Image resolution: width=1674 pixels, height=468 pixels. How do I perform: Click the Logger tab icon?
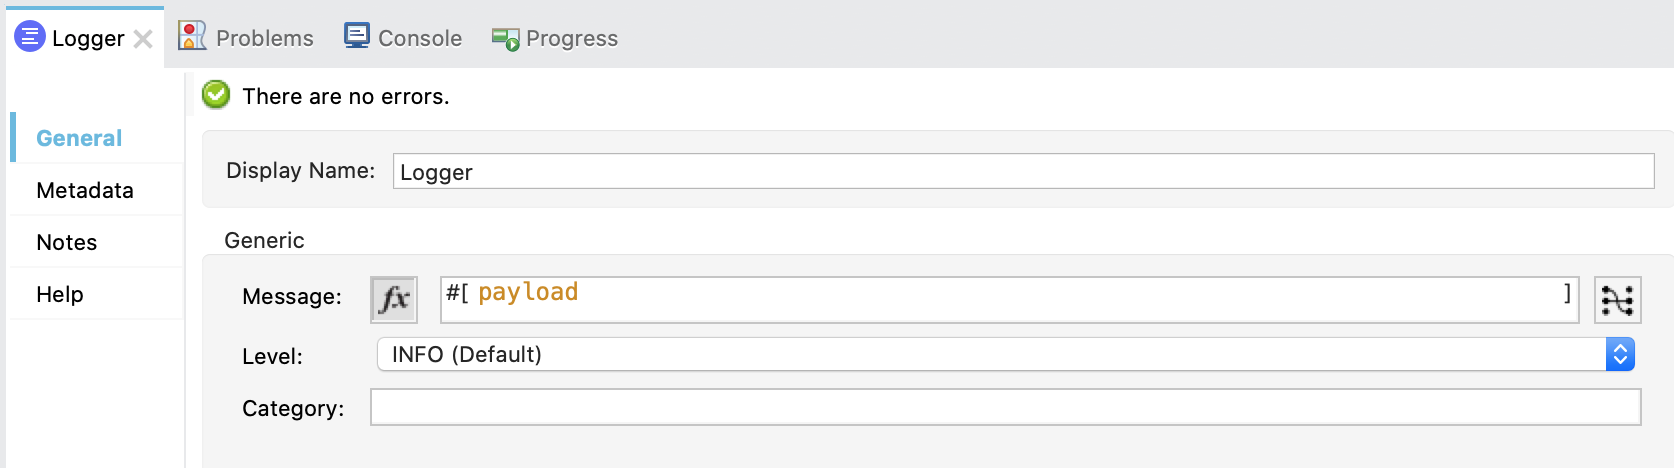30,37
